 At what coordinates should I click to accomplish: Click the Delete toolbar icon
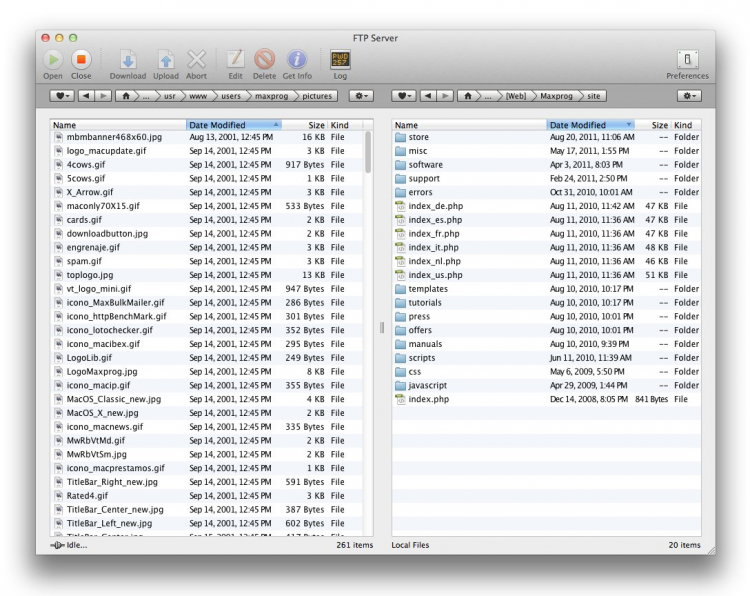point(264,60)
